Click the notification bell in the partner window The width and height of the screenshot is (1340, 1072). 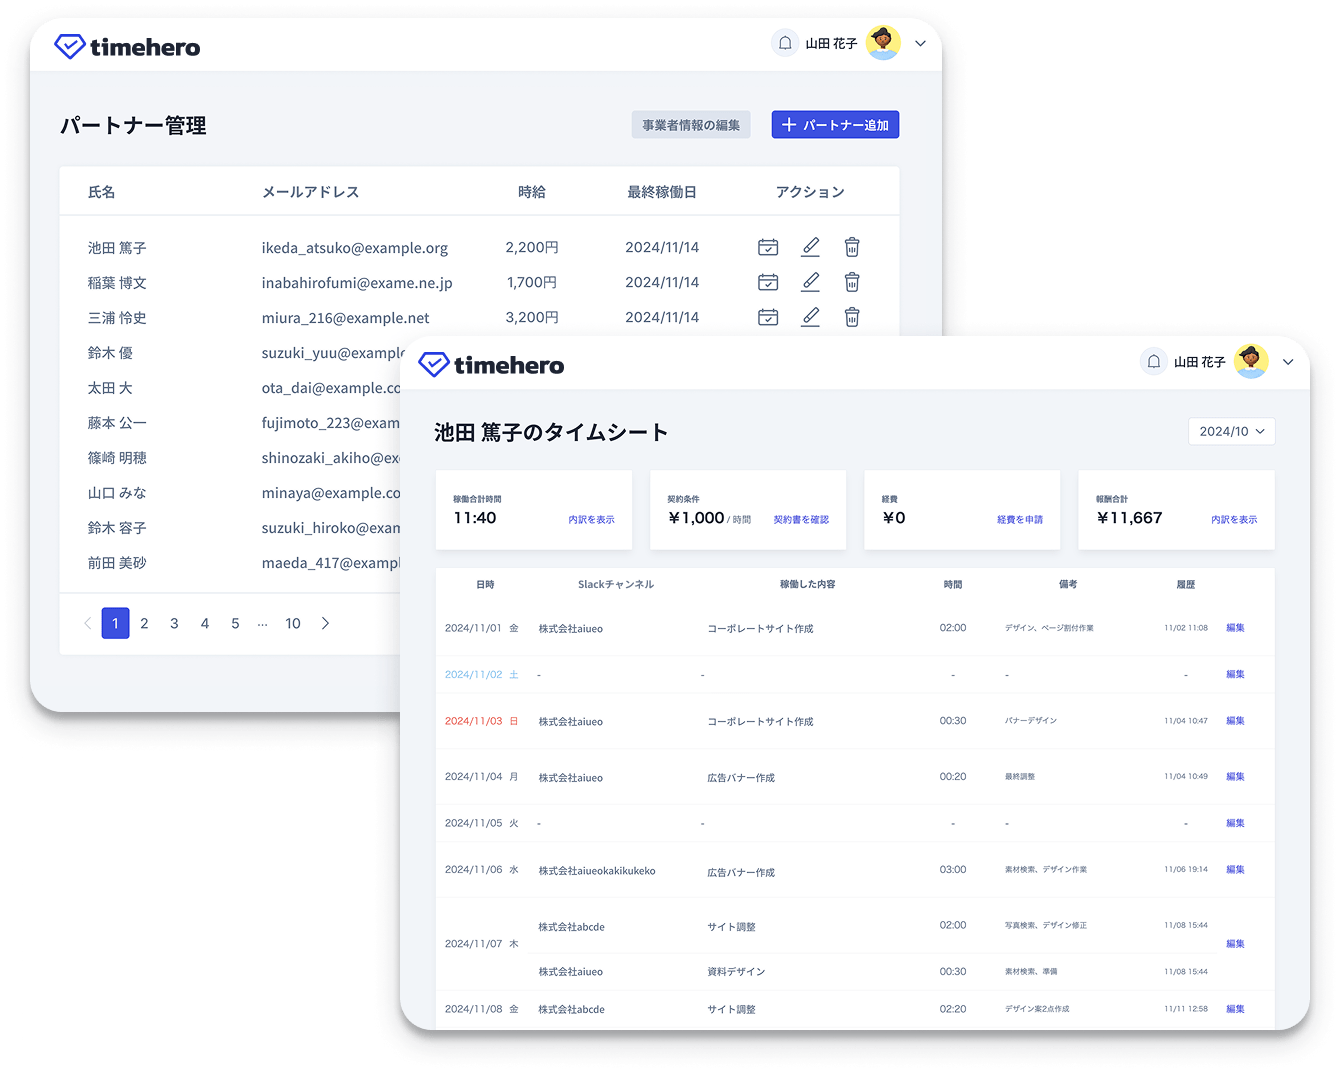click(x=785, y=43)
